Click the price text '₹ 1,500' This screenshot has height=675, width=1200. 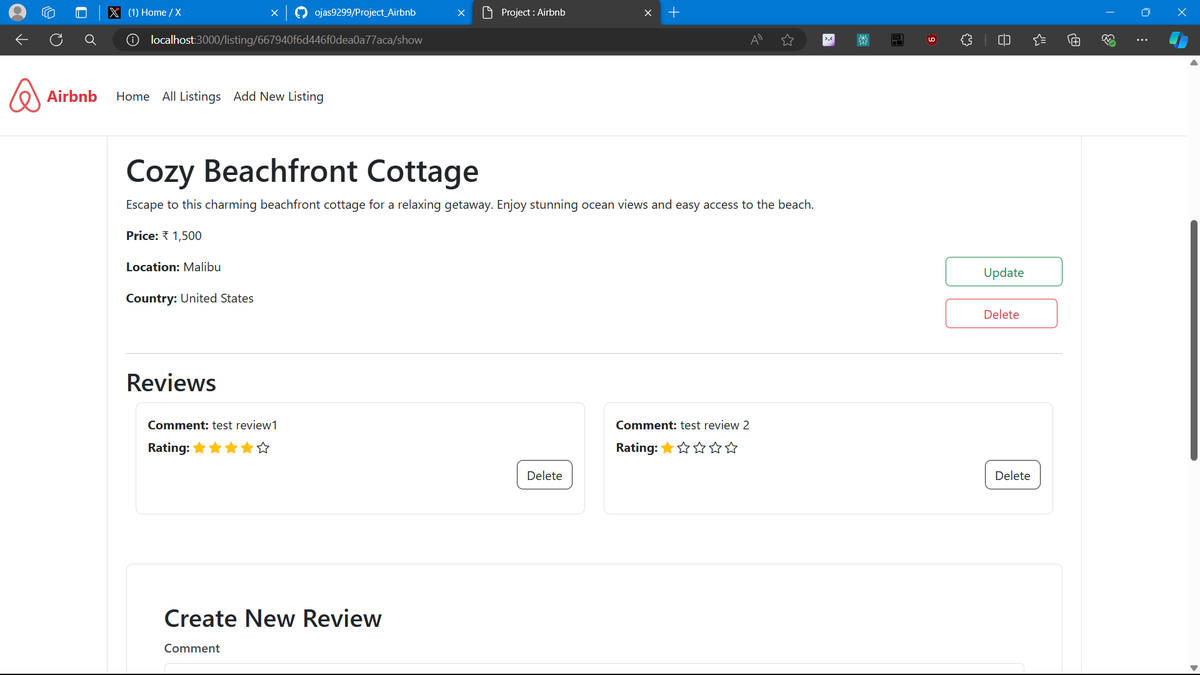click(x=182, y=236)
